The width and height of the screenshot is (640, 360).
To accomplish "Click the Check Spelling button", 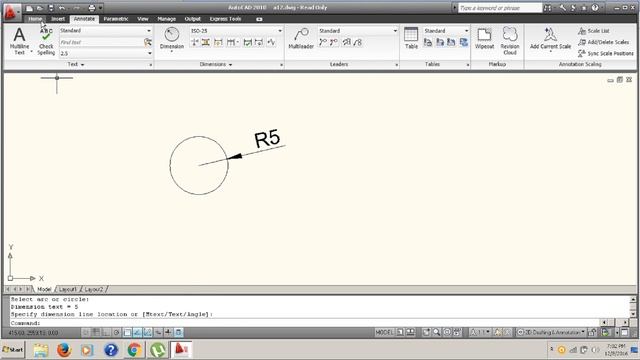I will [46, 41].
